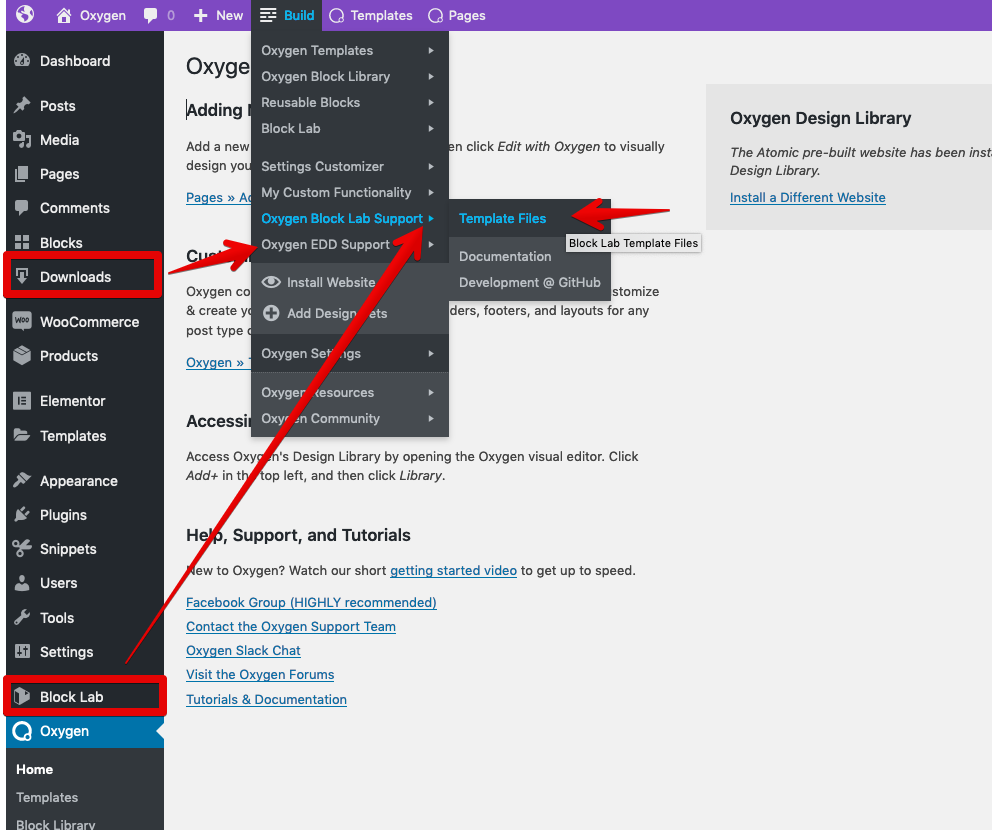
Task: Open the Oxygen Slack Chat link
Action: [243, 650]
